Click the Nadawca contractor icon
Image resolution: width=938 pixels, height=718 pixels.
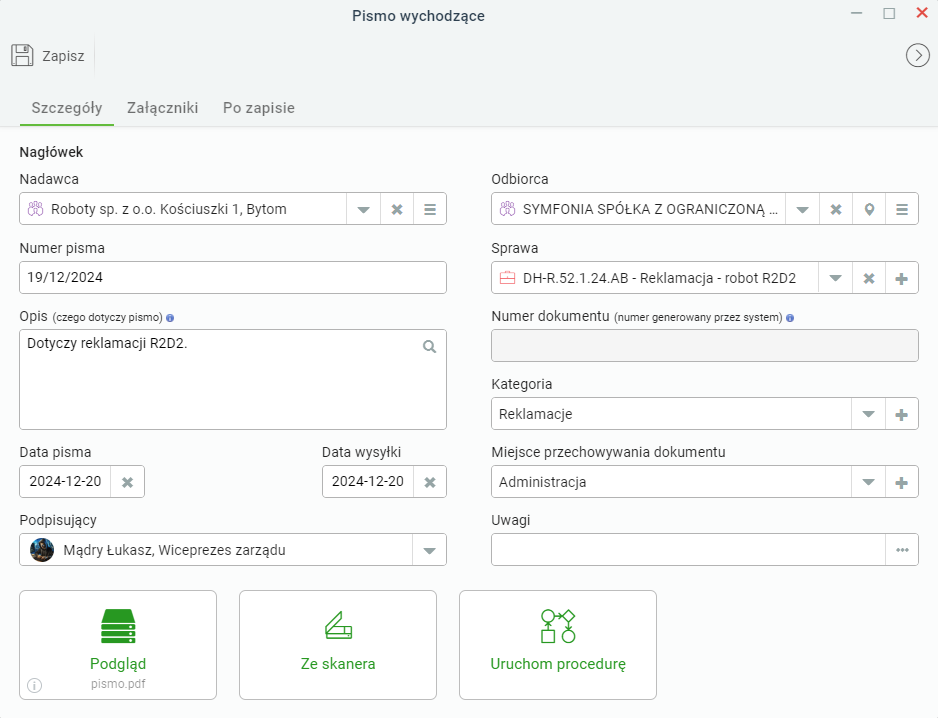pos(35,209)
